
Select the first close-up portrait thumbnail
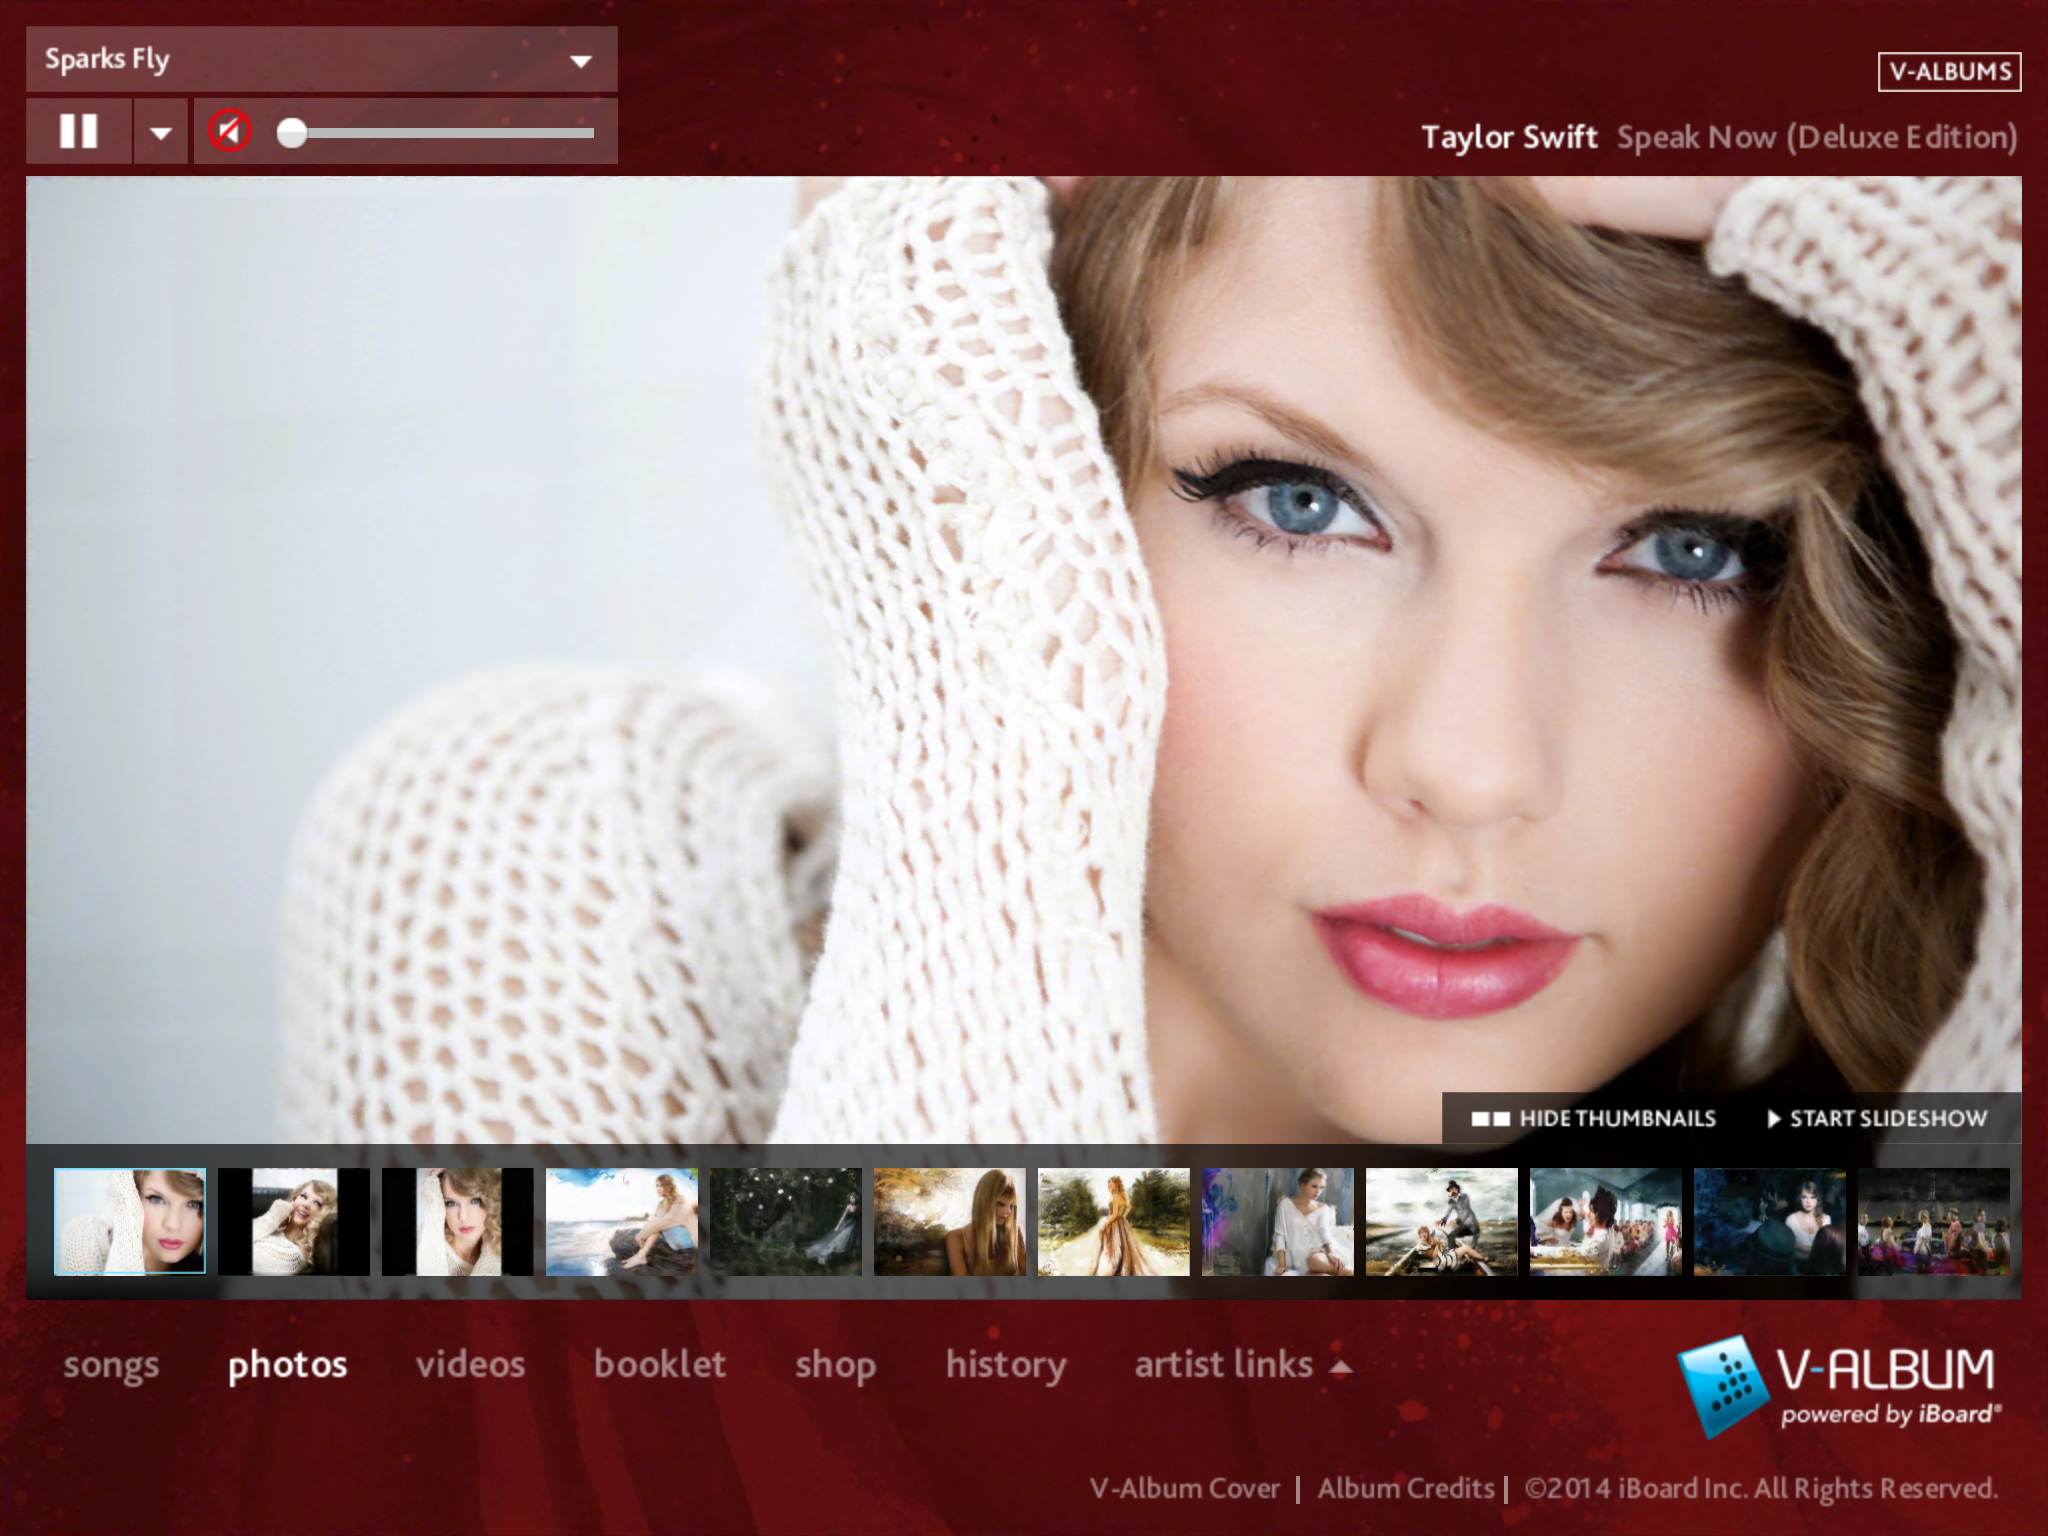coord(130,1221)
